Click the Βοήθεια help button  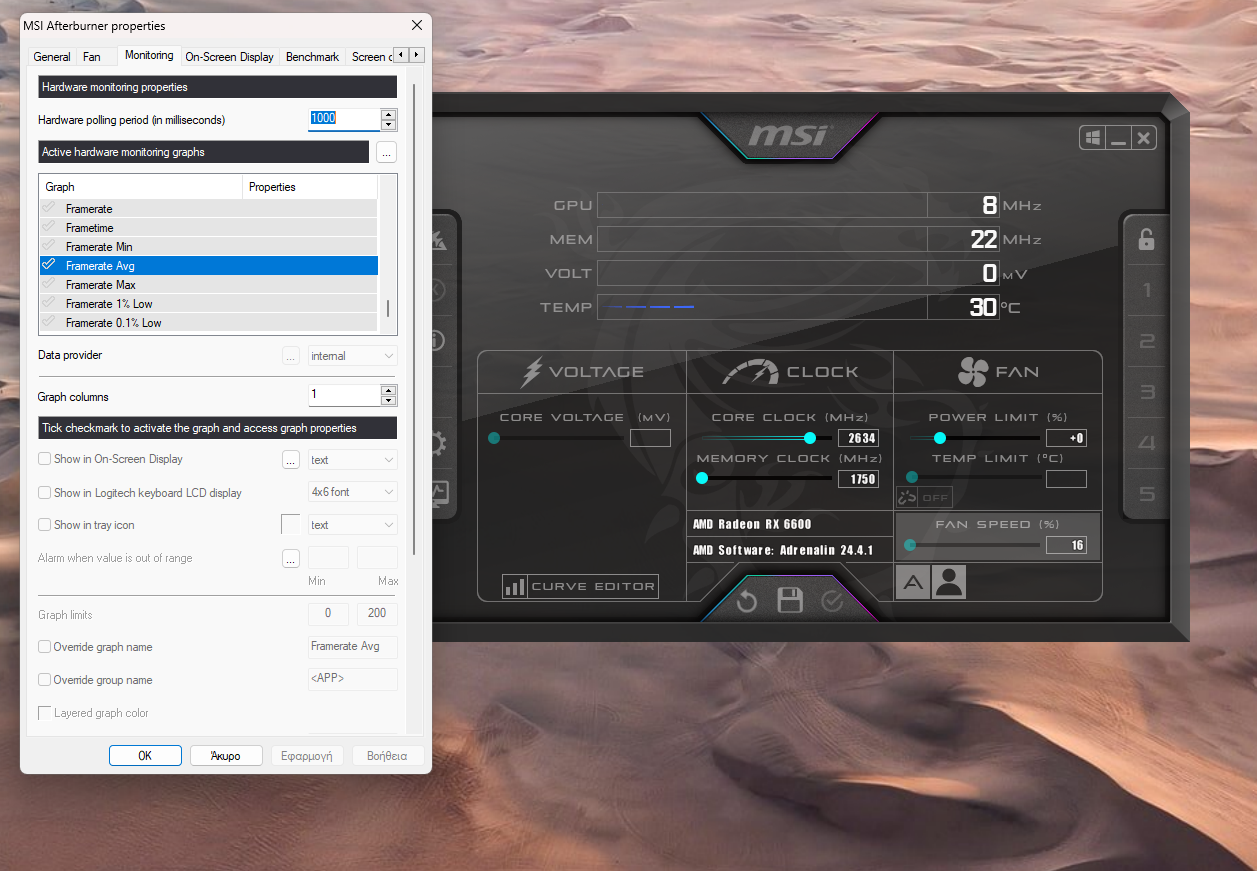(388, 756)
